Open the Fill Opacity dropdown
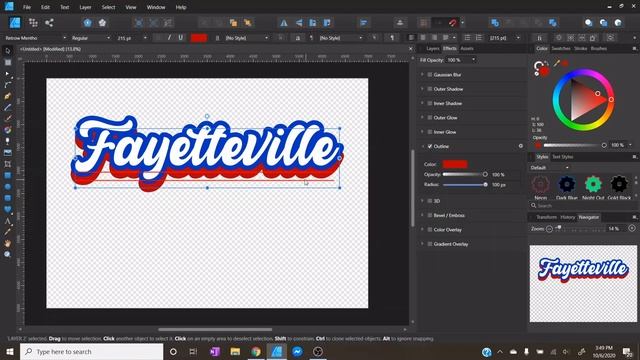This screenshot has width=640, height=360. 473,60
